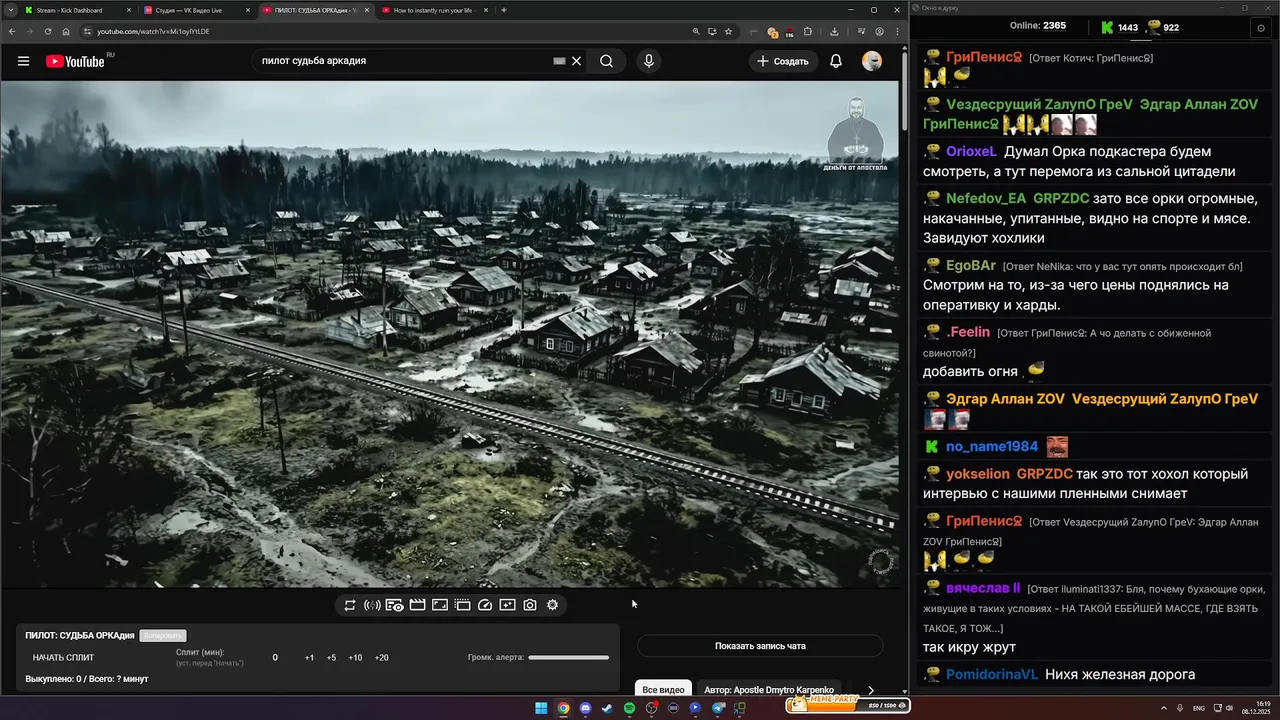1280x720 pixels.
Task: Open the tab search dropdown arrow
Action: point(9,10)
